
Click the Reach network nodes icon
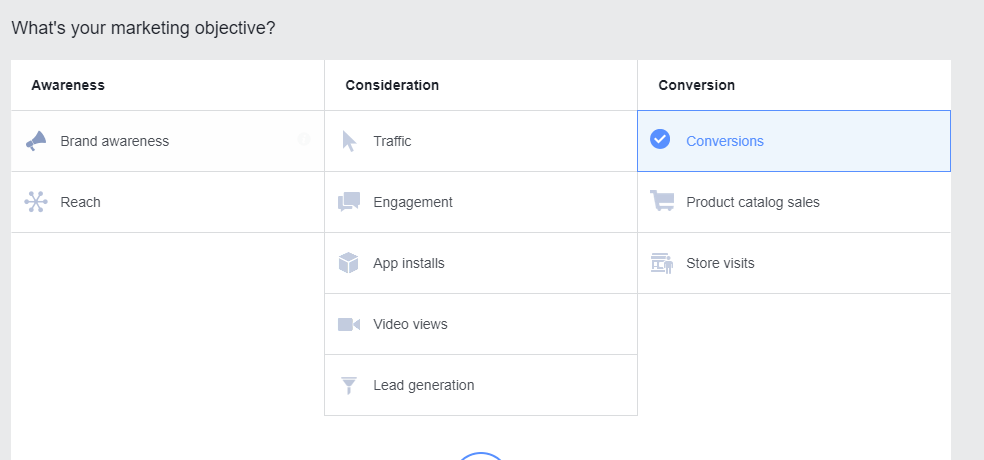[x=36, y=202]
